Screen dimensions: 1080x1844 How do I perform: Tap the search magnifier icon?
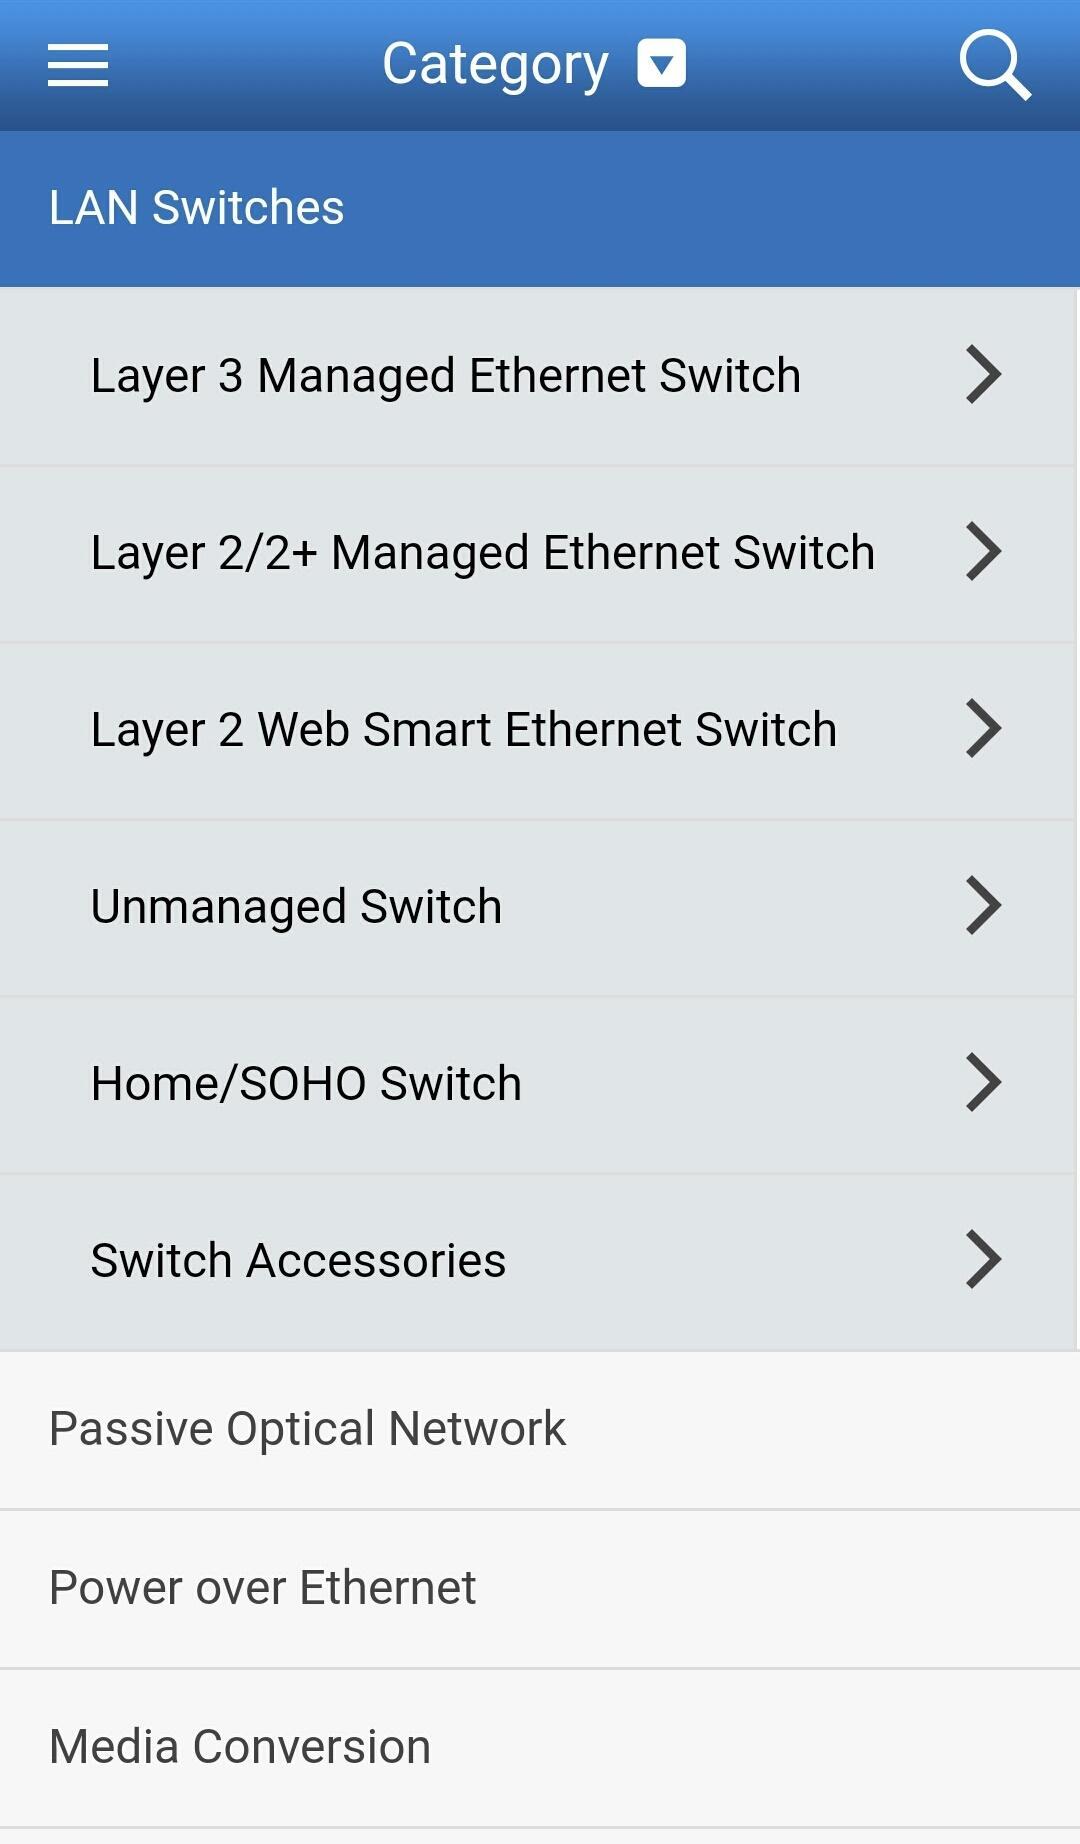coord(994,65)
